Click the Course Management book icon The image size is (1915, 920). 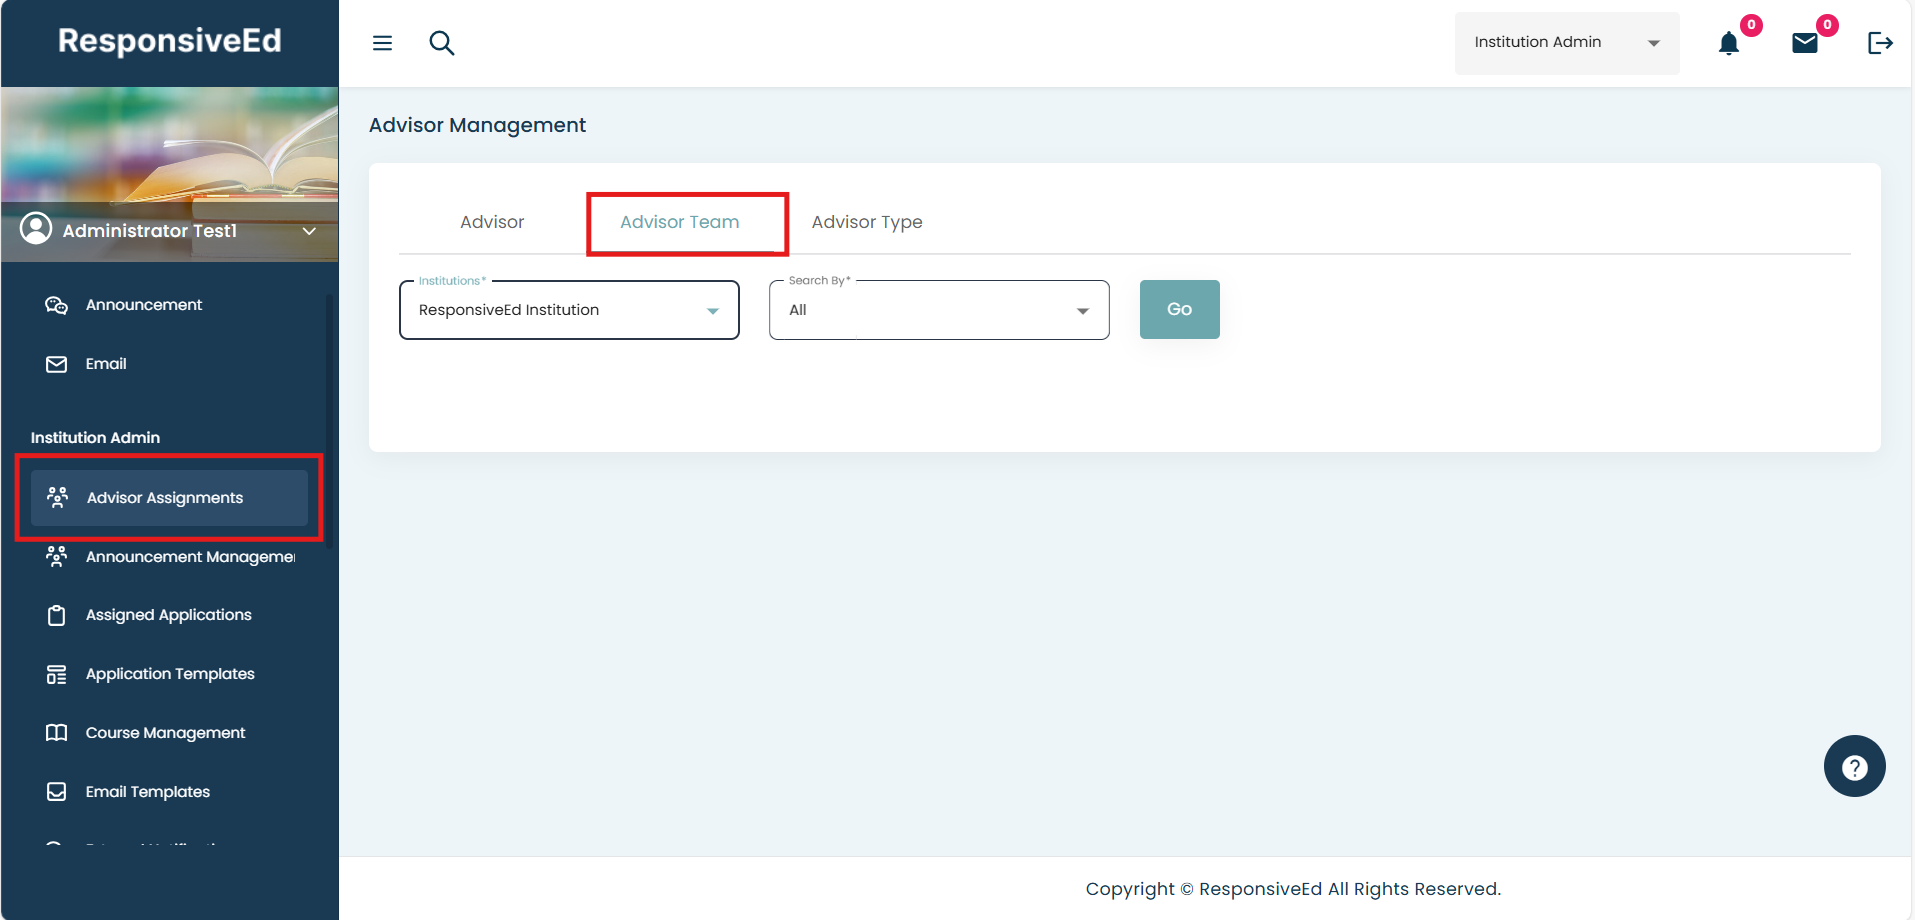coord(57,733)
